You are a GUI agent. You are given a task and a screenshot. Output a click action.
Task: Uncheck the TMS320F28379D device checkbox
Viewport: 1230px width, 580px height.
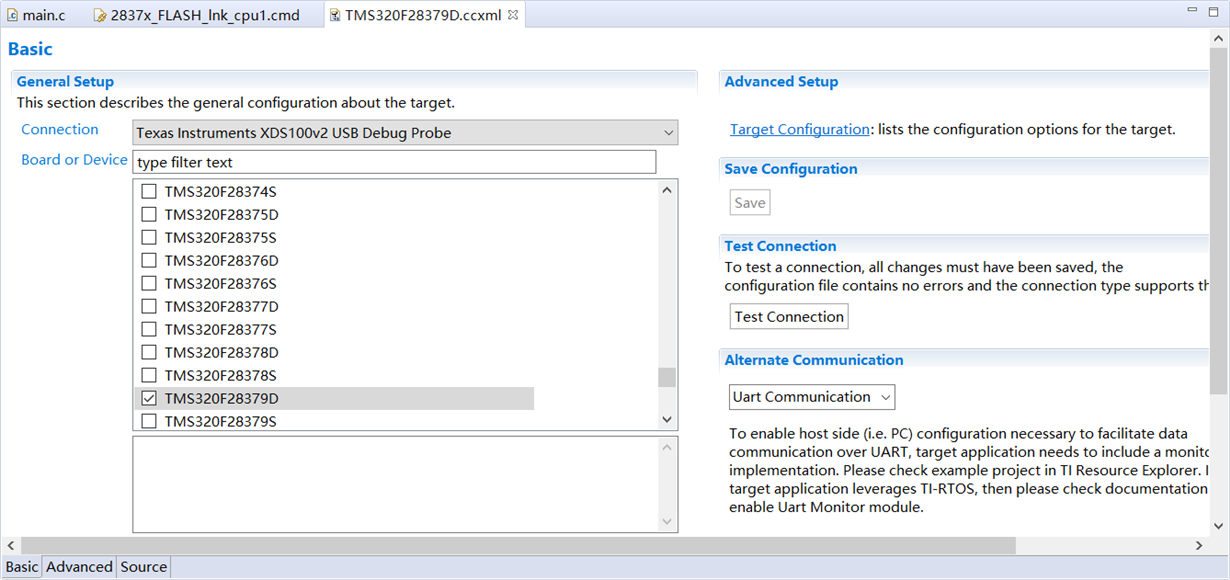(x=149, y=398)
